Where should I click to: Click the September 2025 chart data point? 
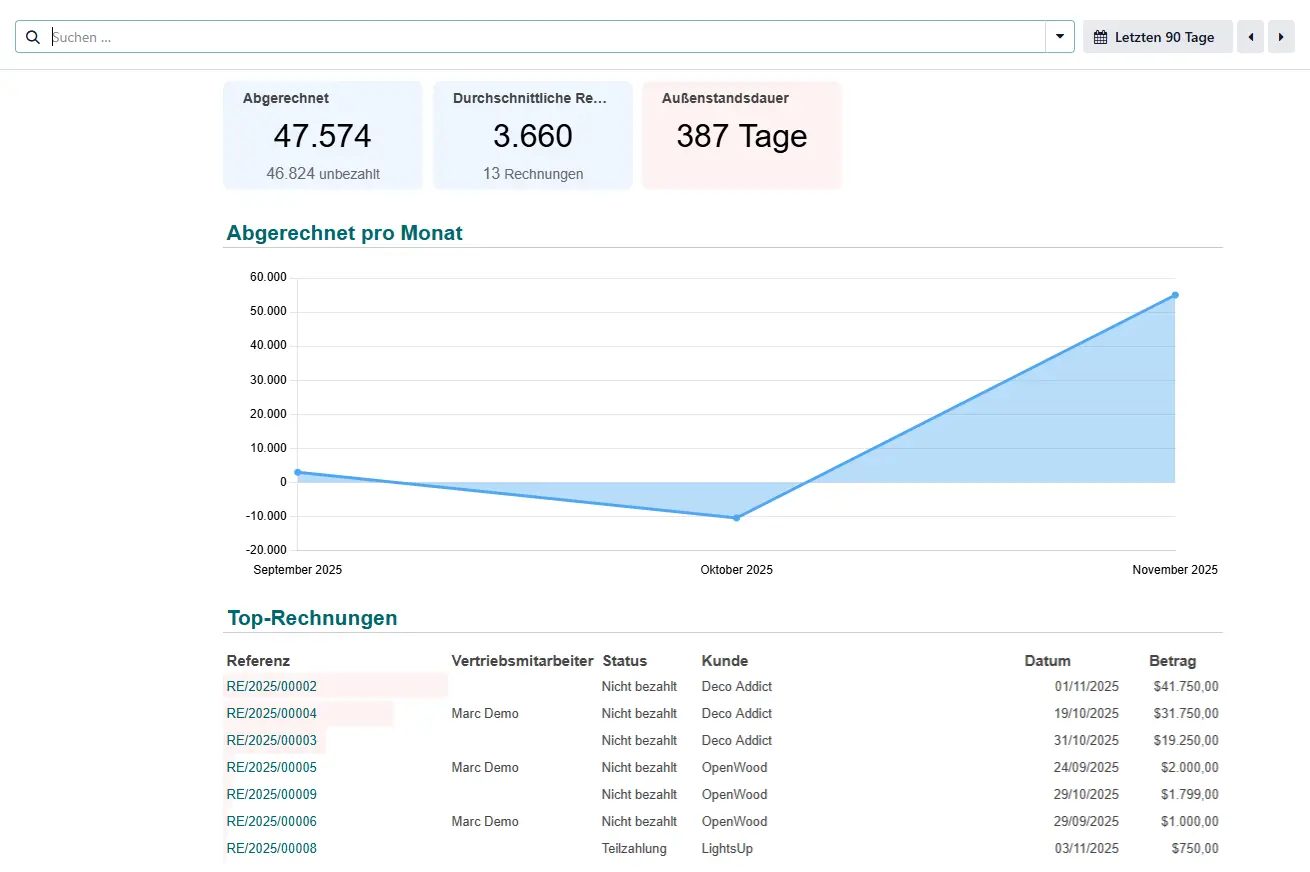298,472
